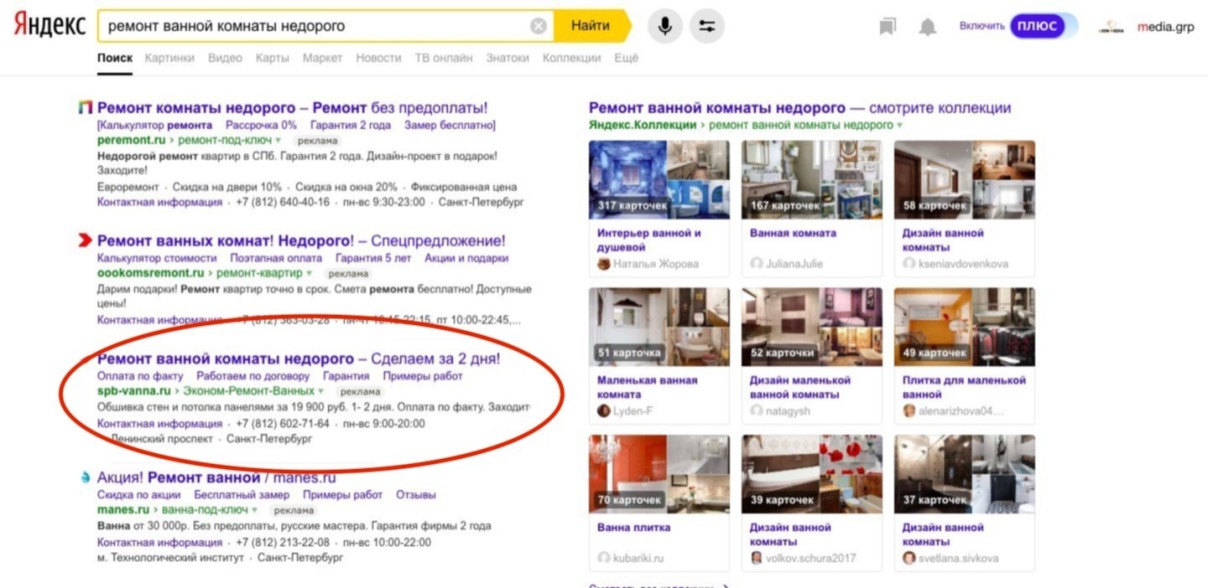The image size is (1208, 588).
Task: Open the Маркет tab
Action: tap(322, 58)
